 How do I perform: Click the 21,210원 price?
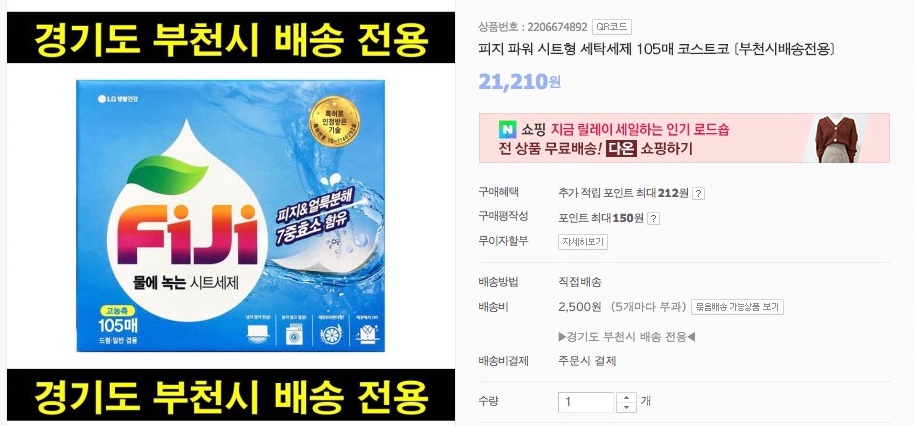pos(519,82)
